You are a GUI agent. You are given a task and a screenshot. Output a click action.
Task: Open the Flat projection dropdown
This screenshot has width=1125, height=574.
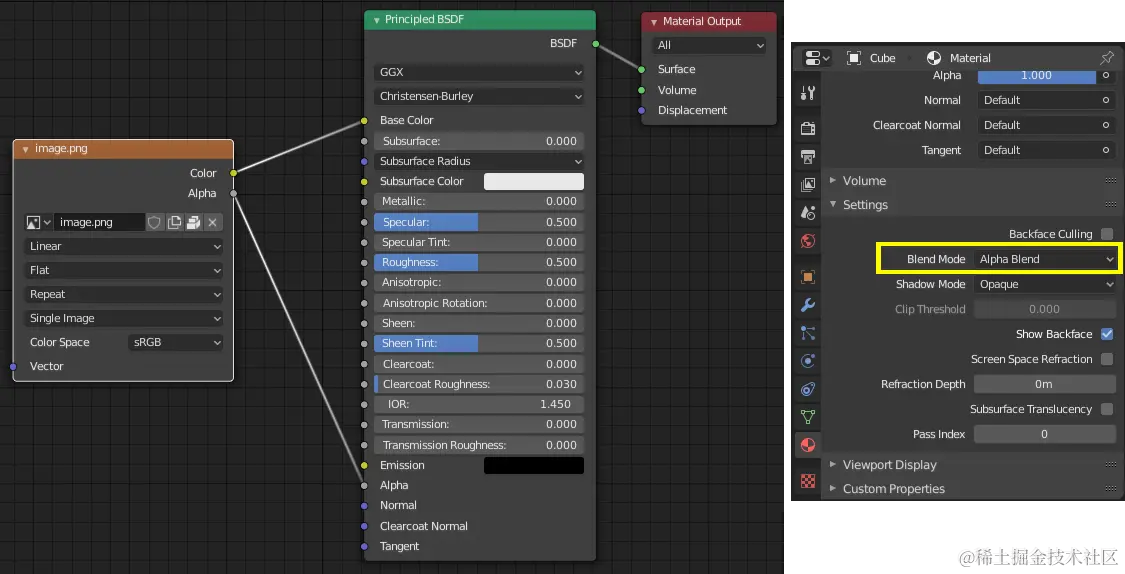click(124, 270)
